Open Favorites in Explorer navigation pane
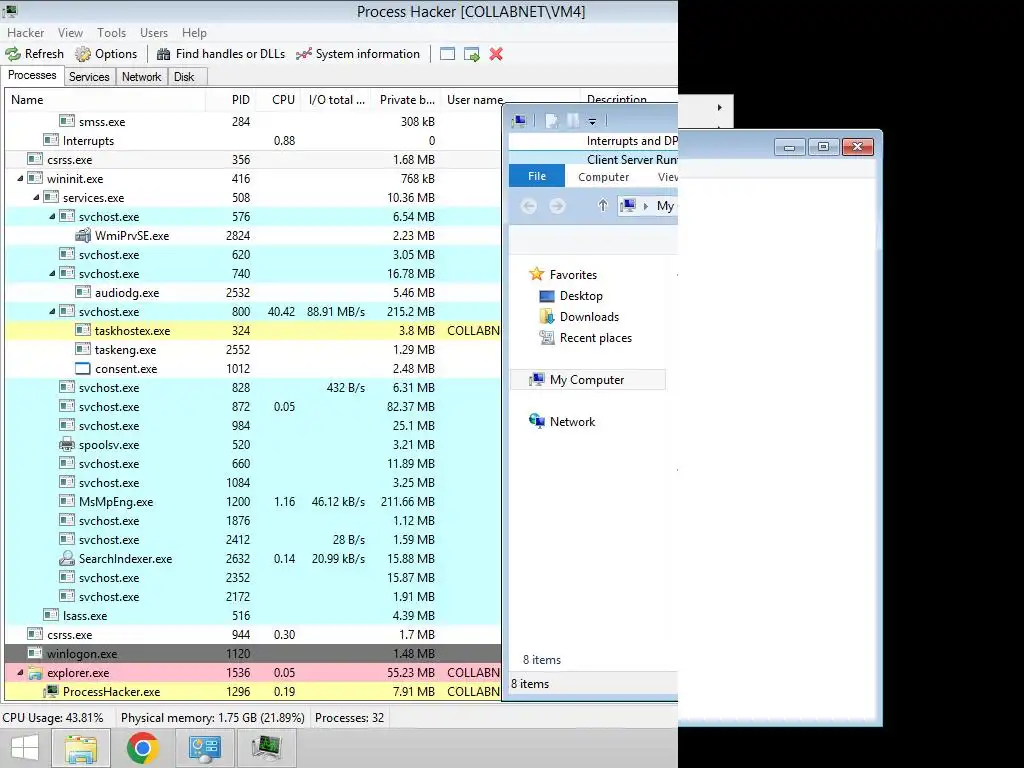The height and width of the screenshot is (768, 1024). [x=573, y=275]
